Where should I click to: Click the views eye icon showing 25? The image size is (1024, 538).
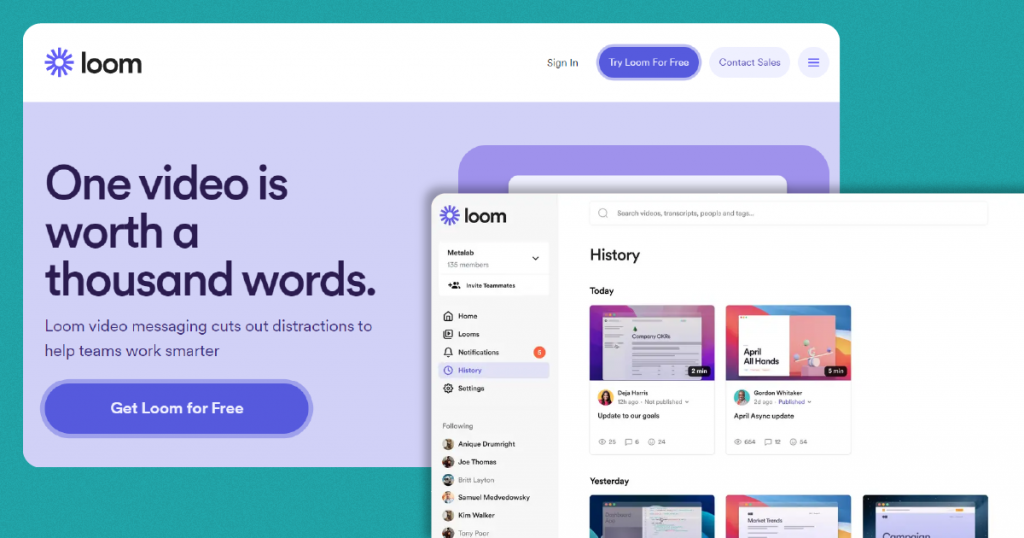click(602, 442)
